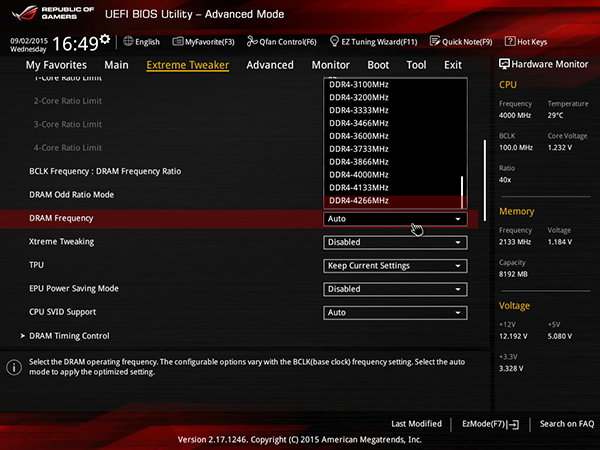The height and width of the screenshot is (450, 600).
Task: Select CPU SVID Support label
Action: (62, 312)
